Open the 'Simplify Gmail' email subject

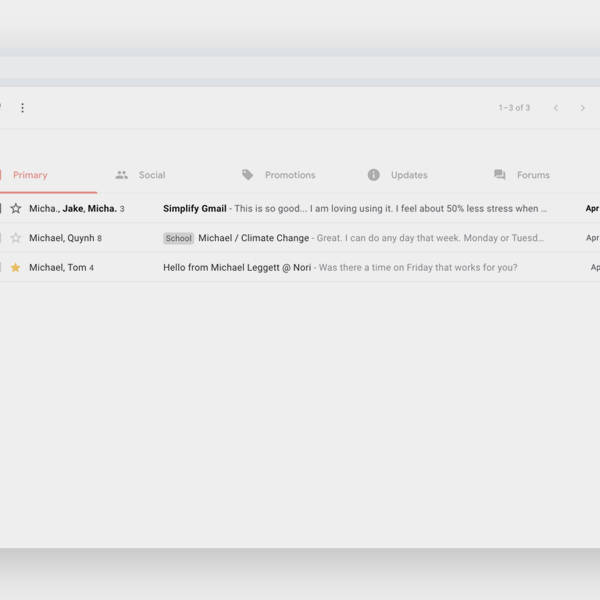[195, 209]
